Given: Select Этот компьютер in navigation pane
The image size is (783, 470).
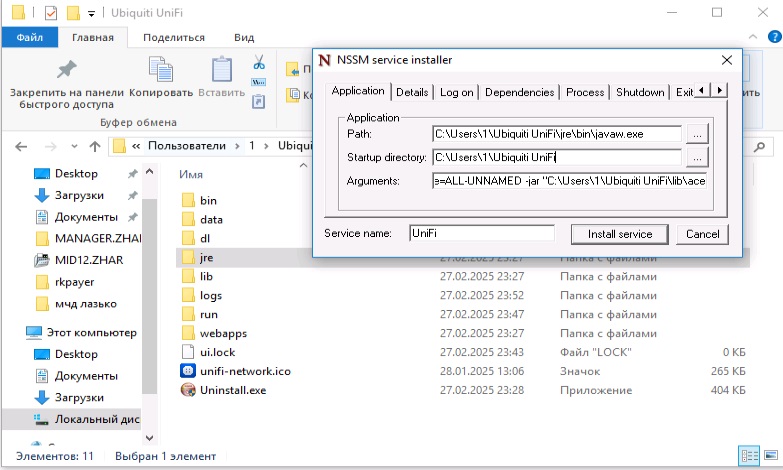Looking at the screenshot, I should [x=91, y=333].
